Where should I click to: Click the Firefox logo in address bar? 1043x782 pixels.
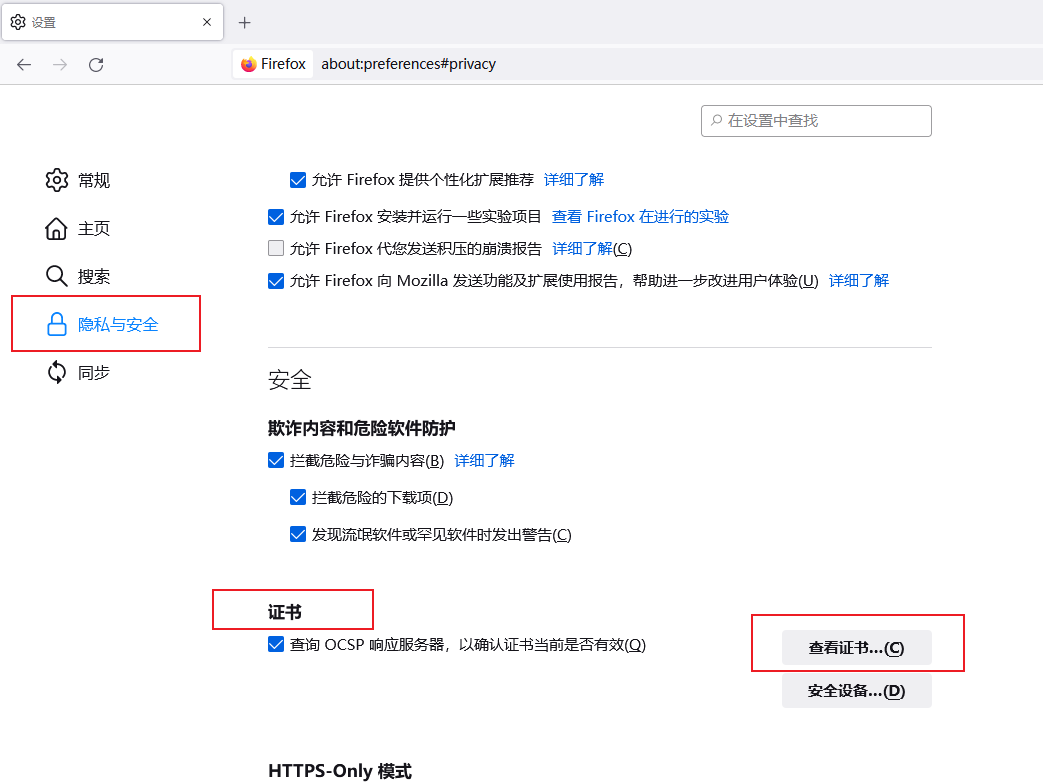(249, 64)
